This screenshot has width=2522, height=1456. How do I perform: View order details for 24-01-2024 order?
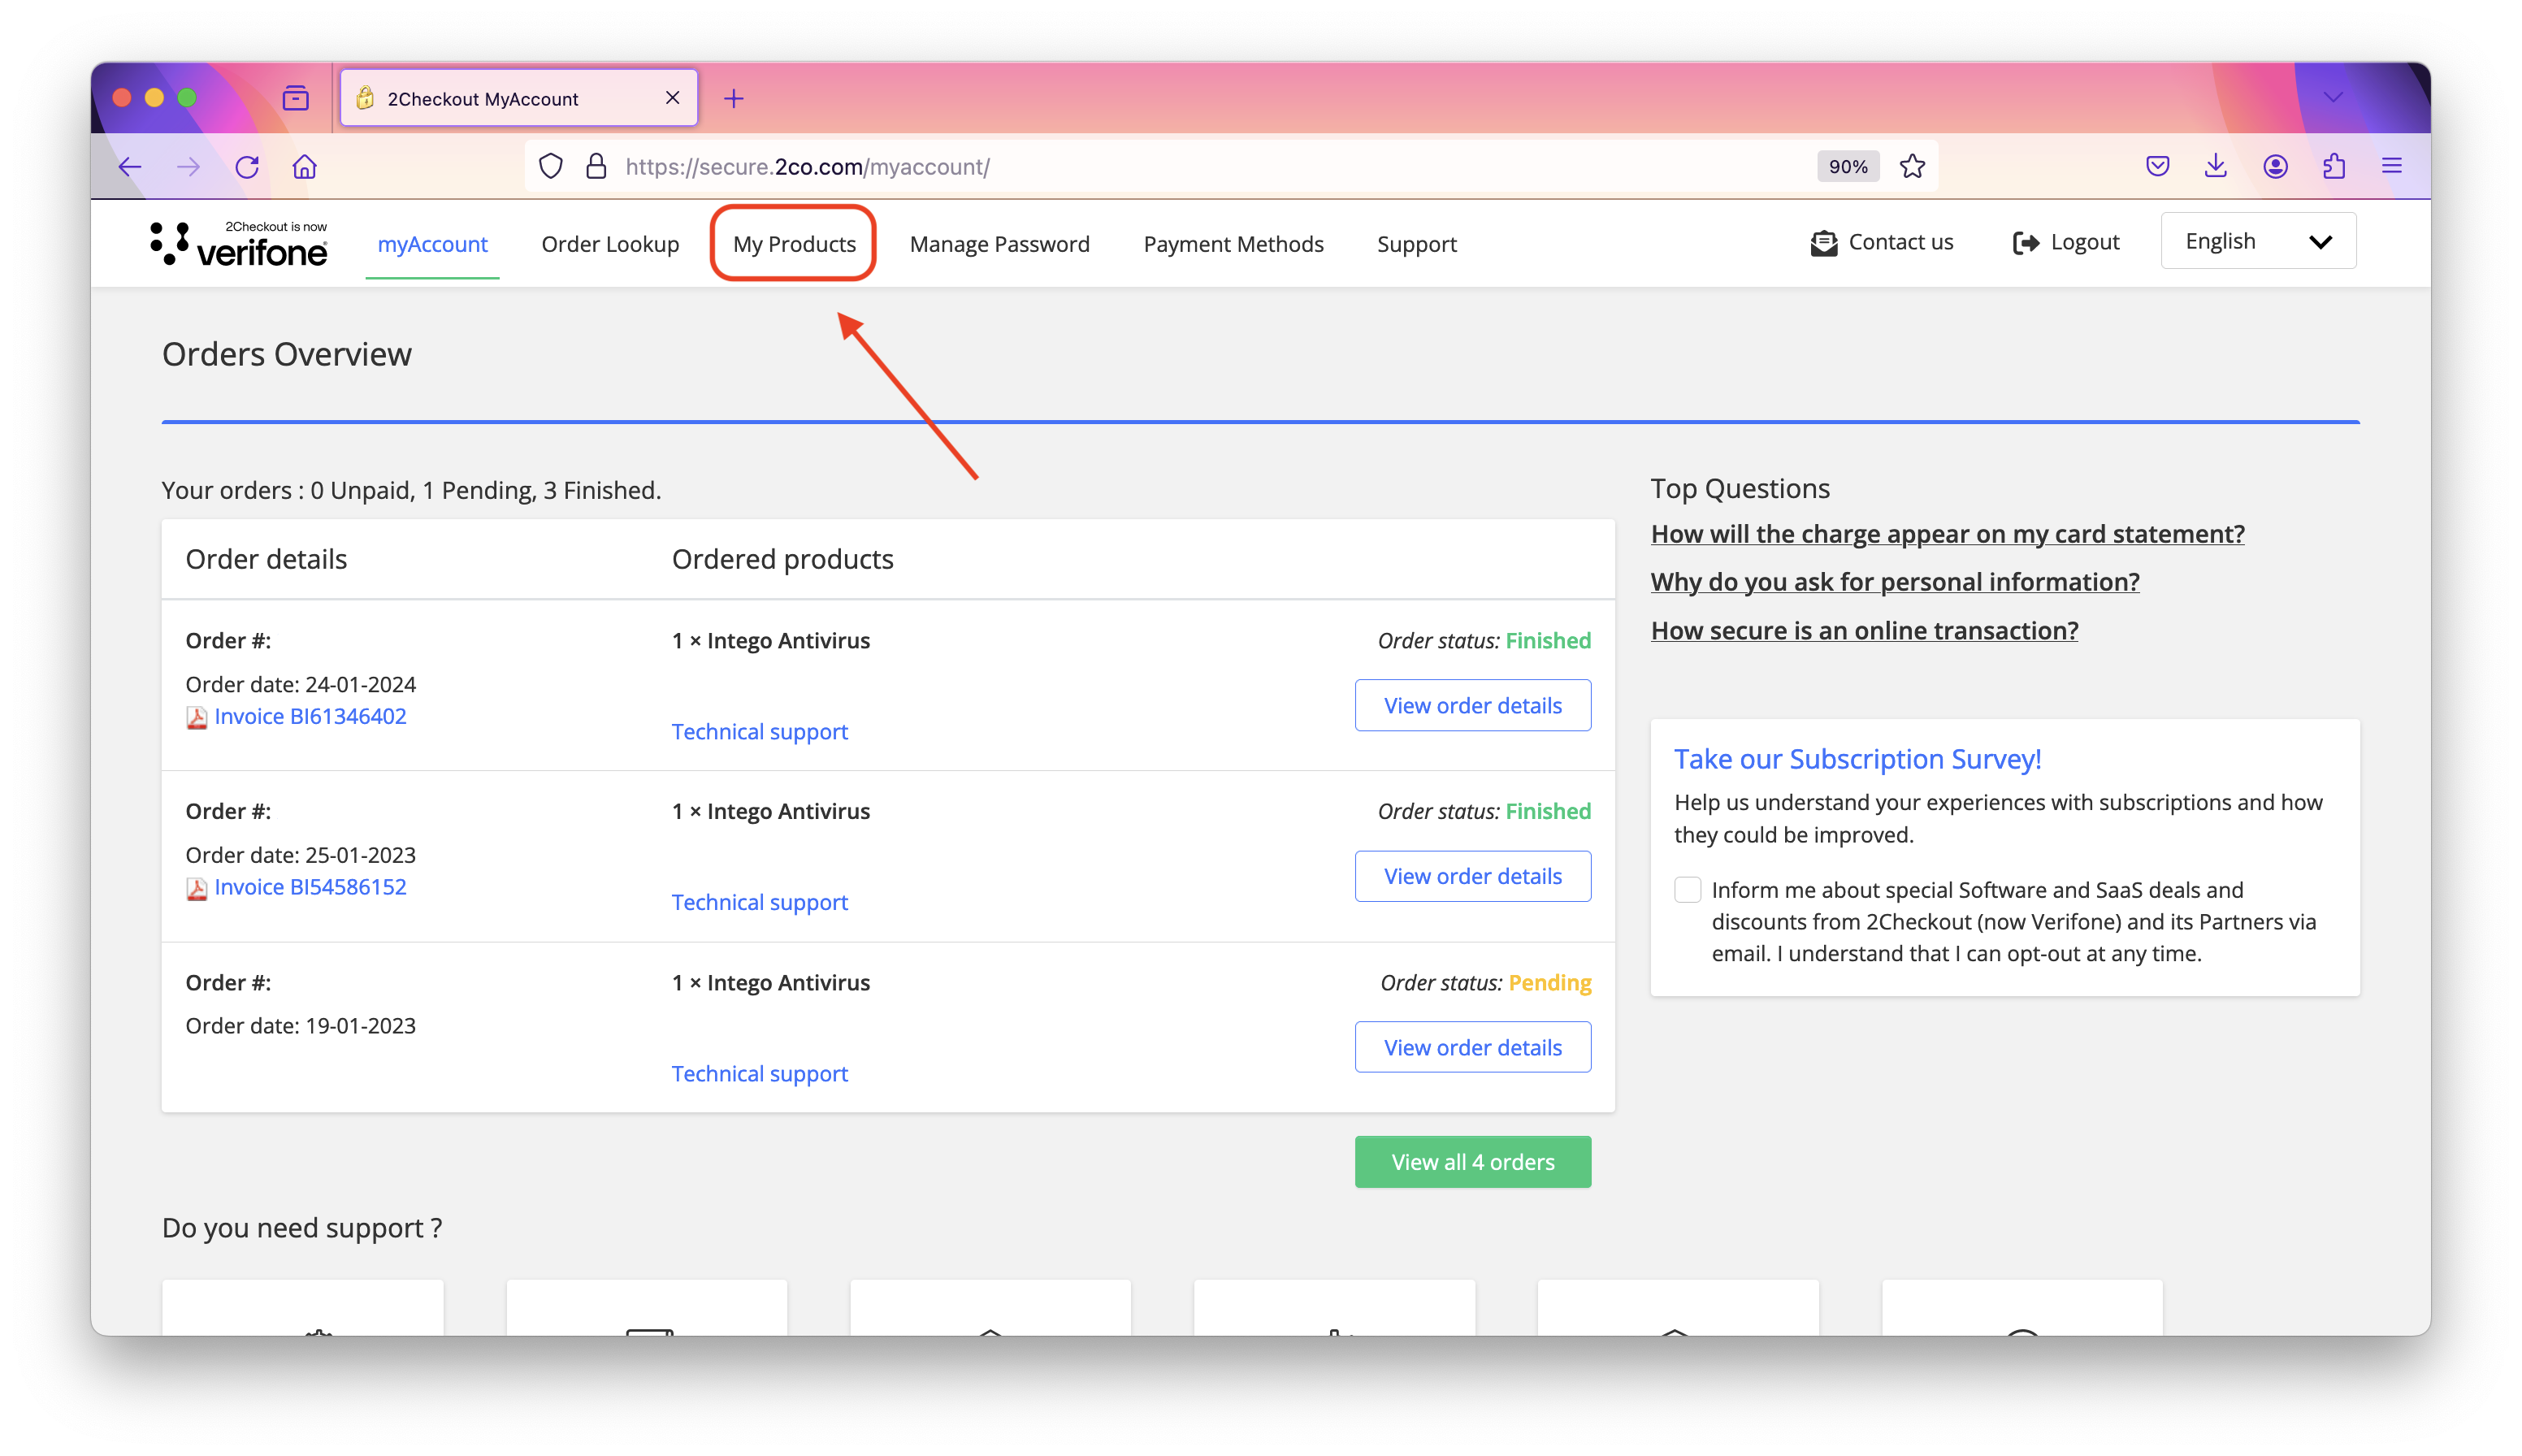[1472, 705]
